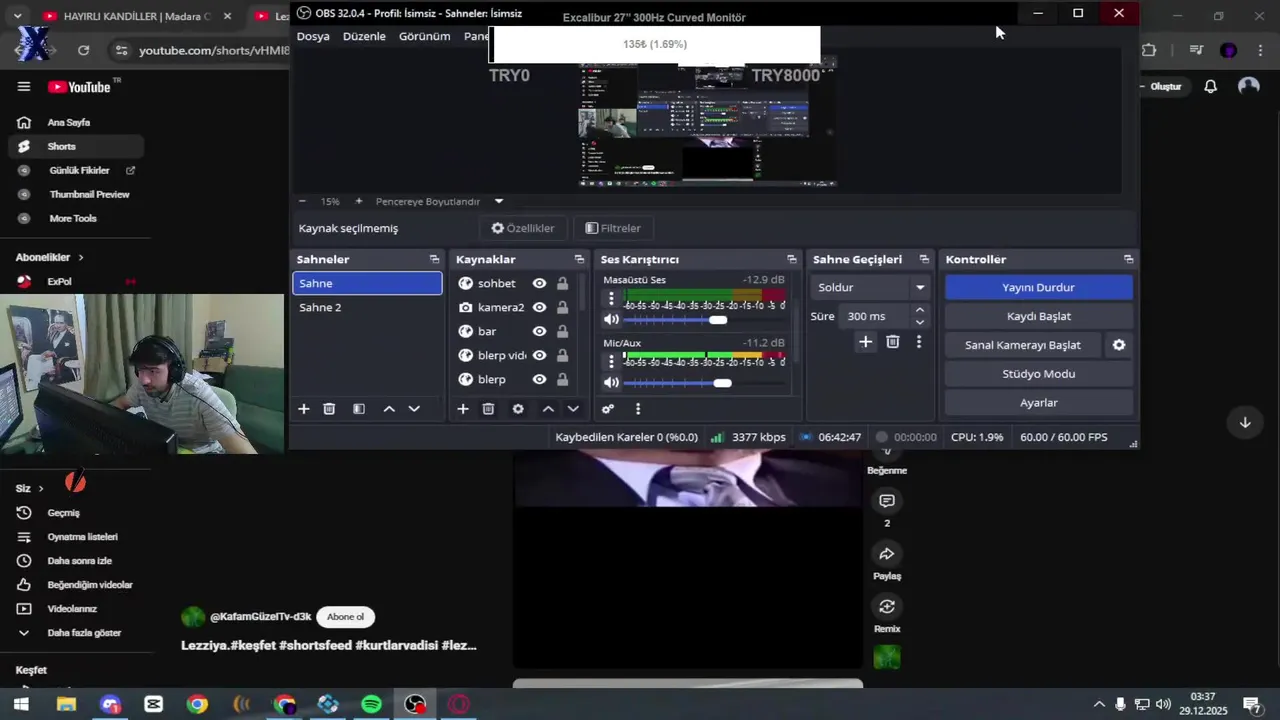Open audio mixer menu three dots
1280x720 pixels.
click(638, 409)
